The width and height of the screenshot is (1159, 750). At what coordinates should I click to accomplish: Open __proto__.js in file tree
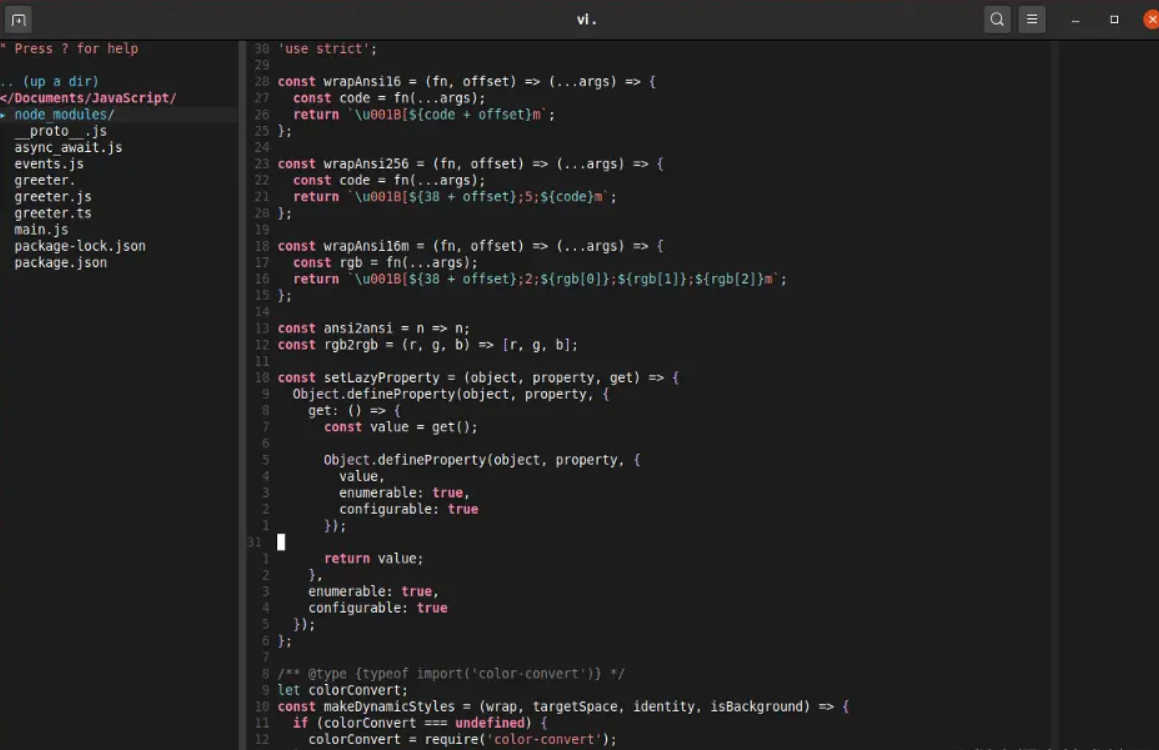coord(61,131)
